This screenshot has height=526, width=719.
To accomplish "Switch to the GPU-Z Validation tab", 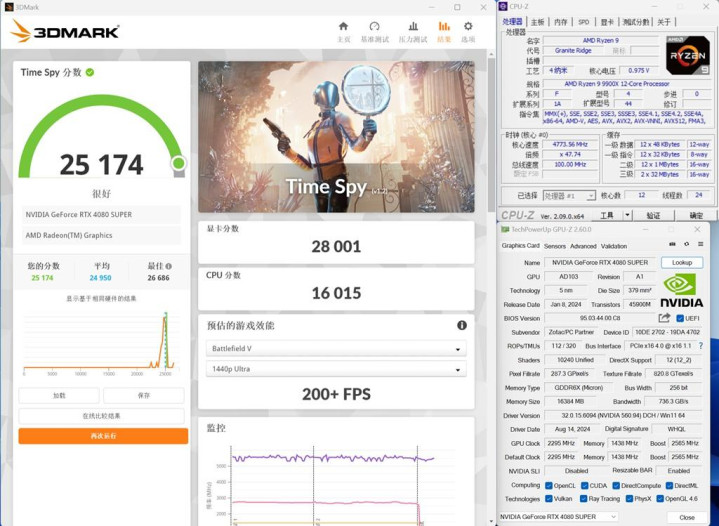I will tap(614, 246).
